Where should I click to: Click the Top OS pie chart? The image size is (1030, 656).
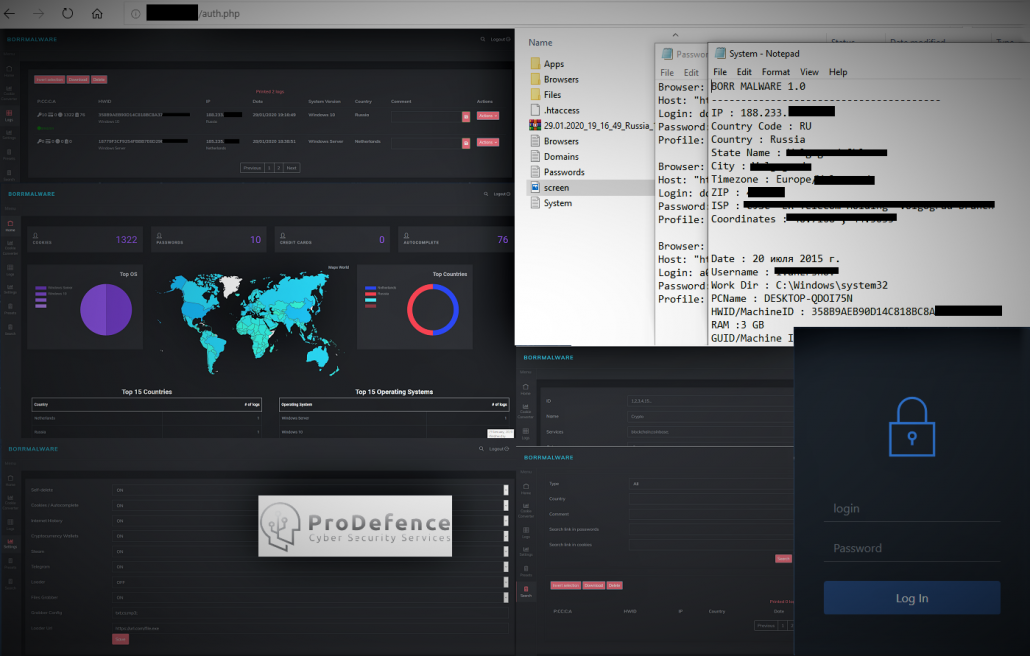[x=106, y=309]
